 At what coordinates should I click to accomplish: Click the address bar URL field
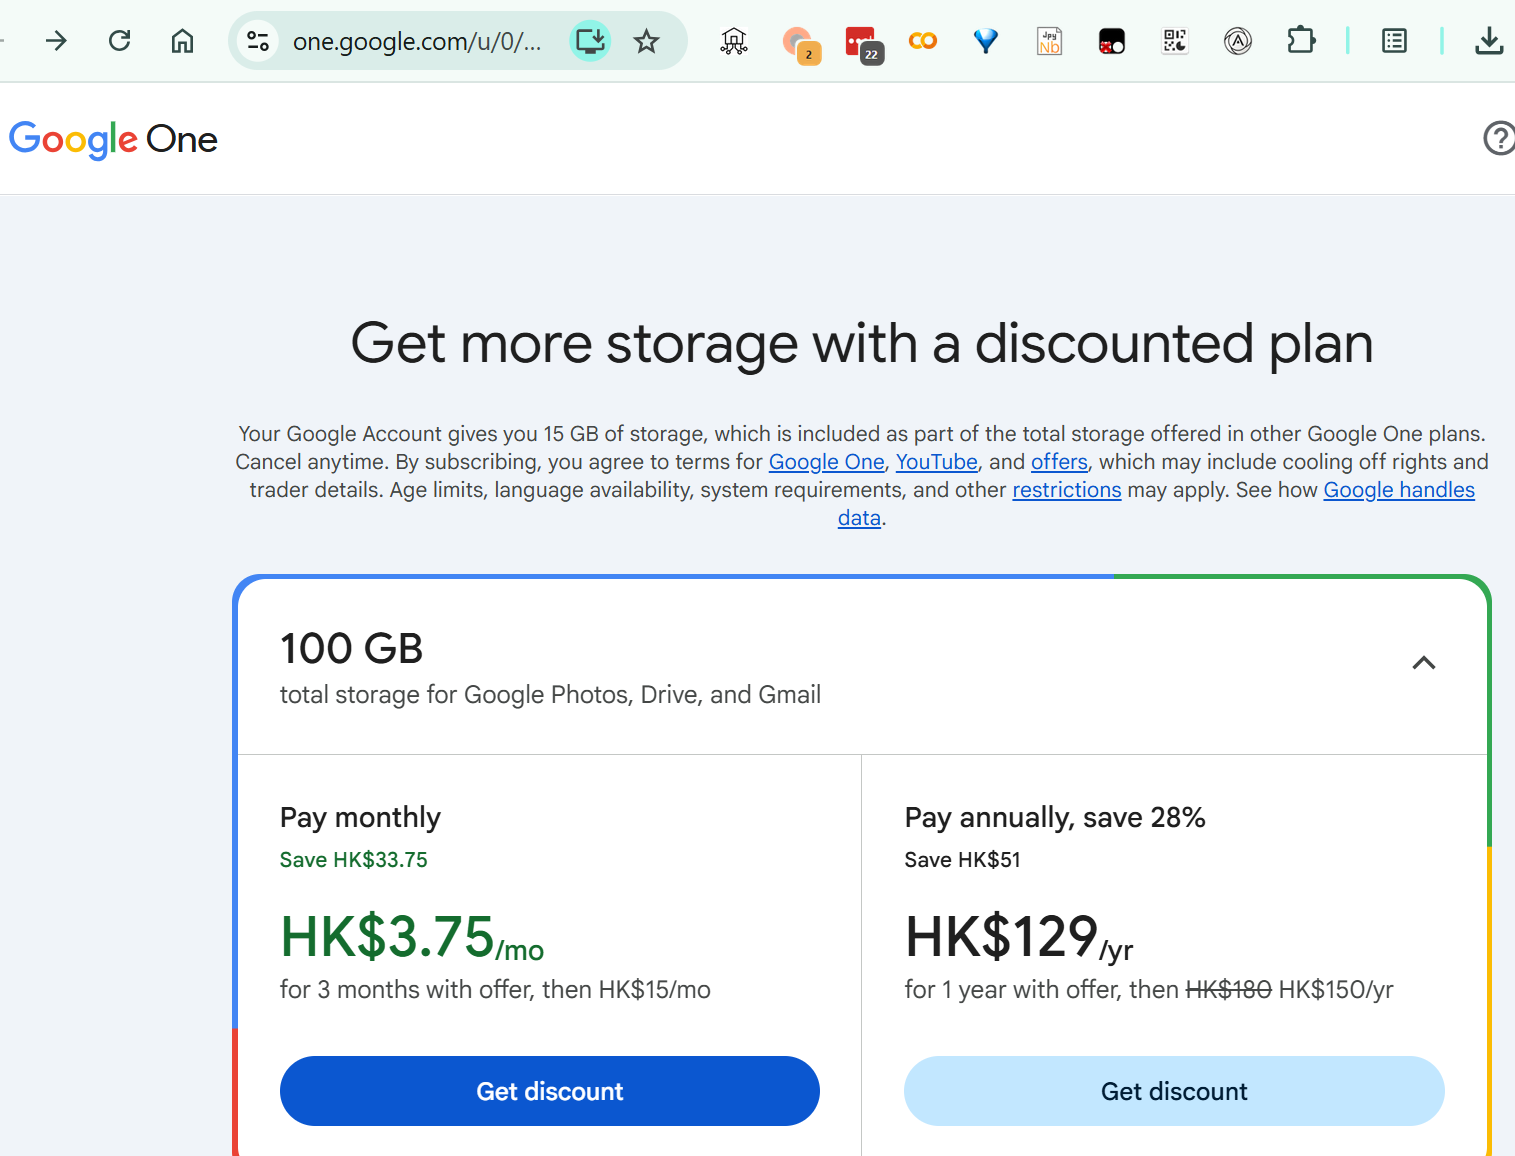pyautogui.click(x=417, y=41)
